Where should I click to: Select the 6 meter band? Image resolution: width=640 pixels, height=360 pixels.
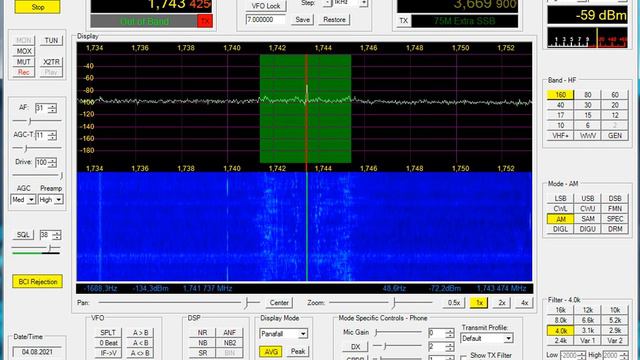coord(588,125)
